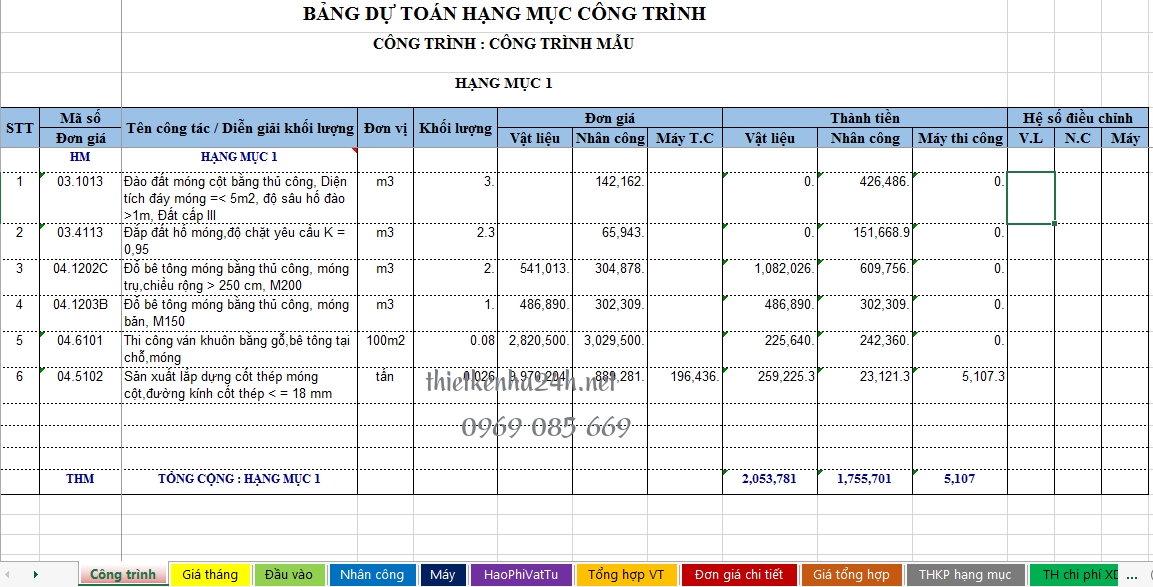
Task: Select code cell 04.1202C
Action: (x=81, y=277)
